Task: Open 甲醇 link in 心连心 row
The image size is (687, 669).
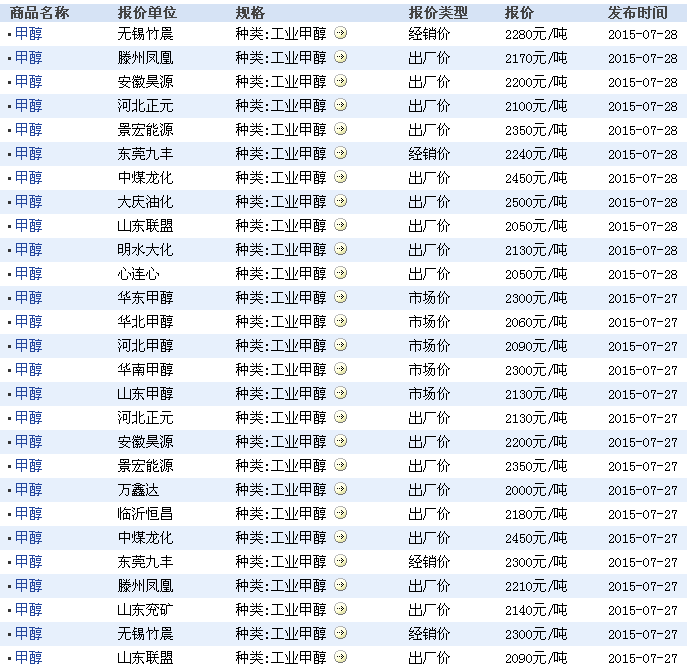Action: click(28, 274)
